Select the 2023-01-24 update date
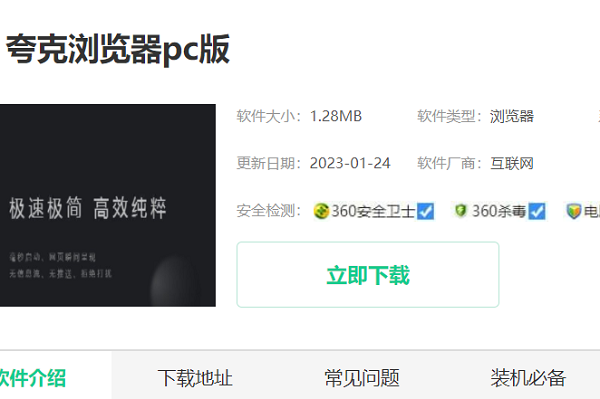600x399 pixels. tap(350, 163)
